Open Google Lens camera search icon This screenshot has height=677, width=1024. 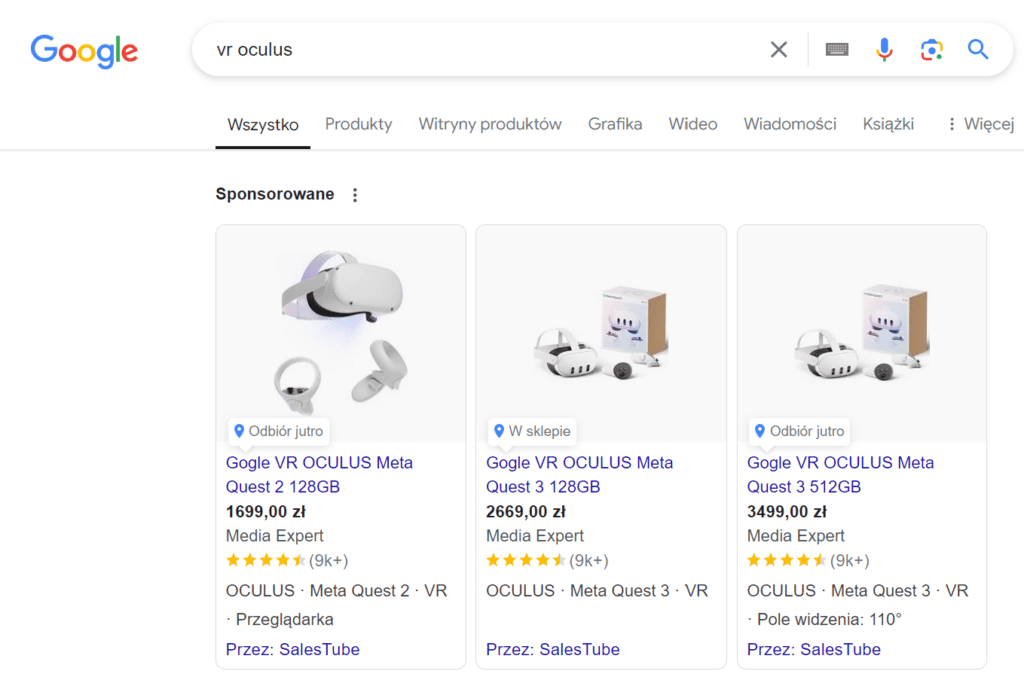point(931,48)
